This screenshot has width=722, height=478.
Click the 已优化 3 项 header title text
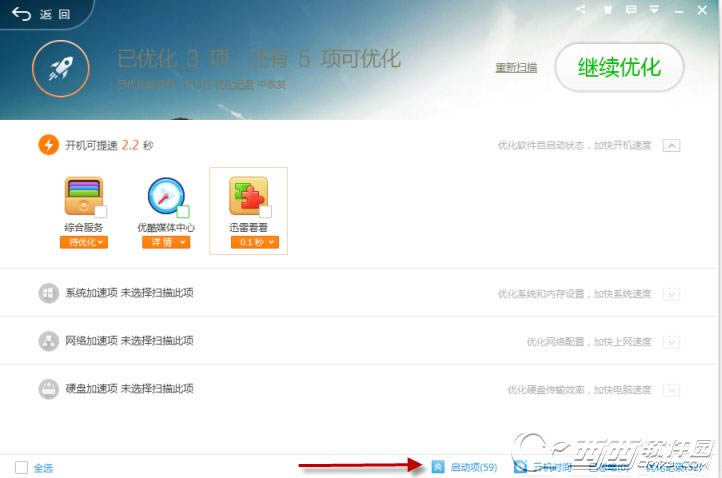[x=259, y=59]
